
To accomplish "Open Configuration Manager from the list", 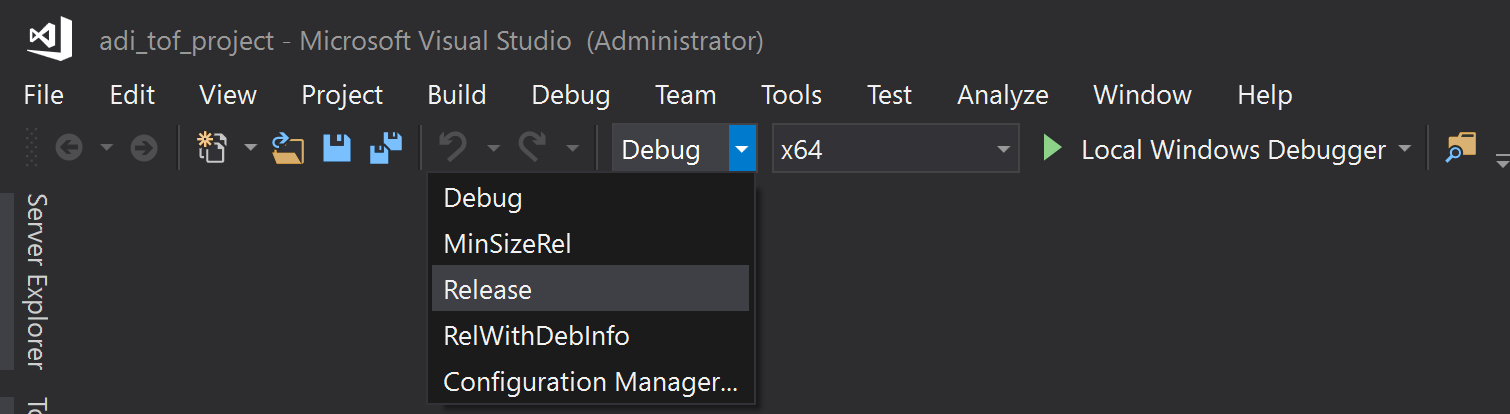I will click(590, 382).
